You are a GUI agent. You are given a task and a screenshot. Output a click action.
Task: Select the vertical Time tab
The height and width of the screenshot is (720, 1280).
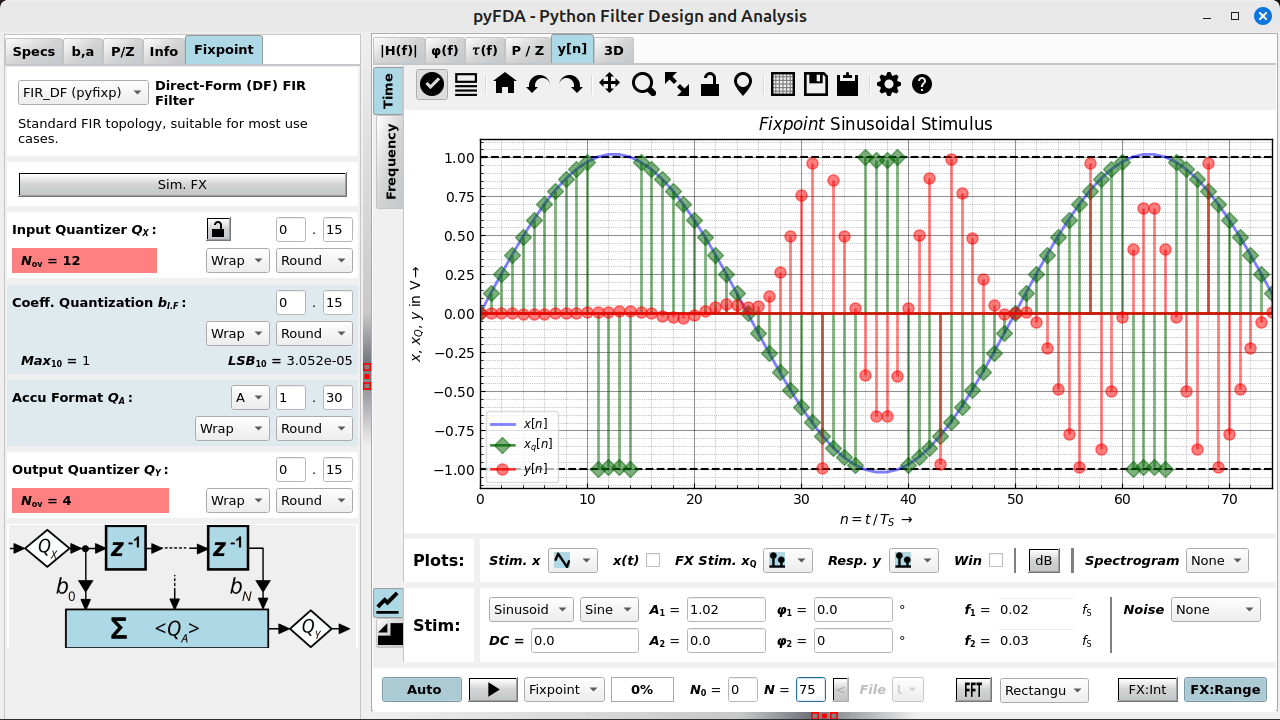tap(388, 91)
